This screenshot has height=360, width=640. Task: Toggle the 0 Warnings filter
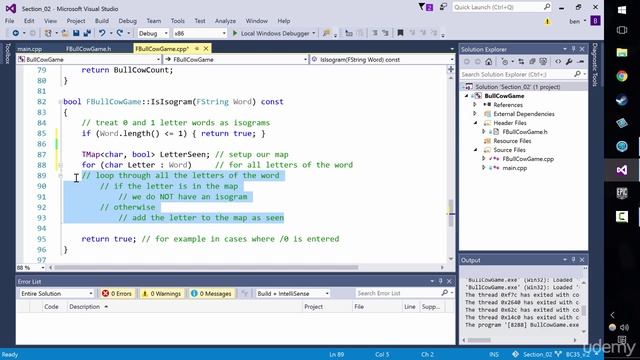[162, 293]
